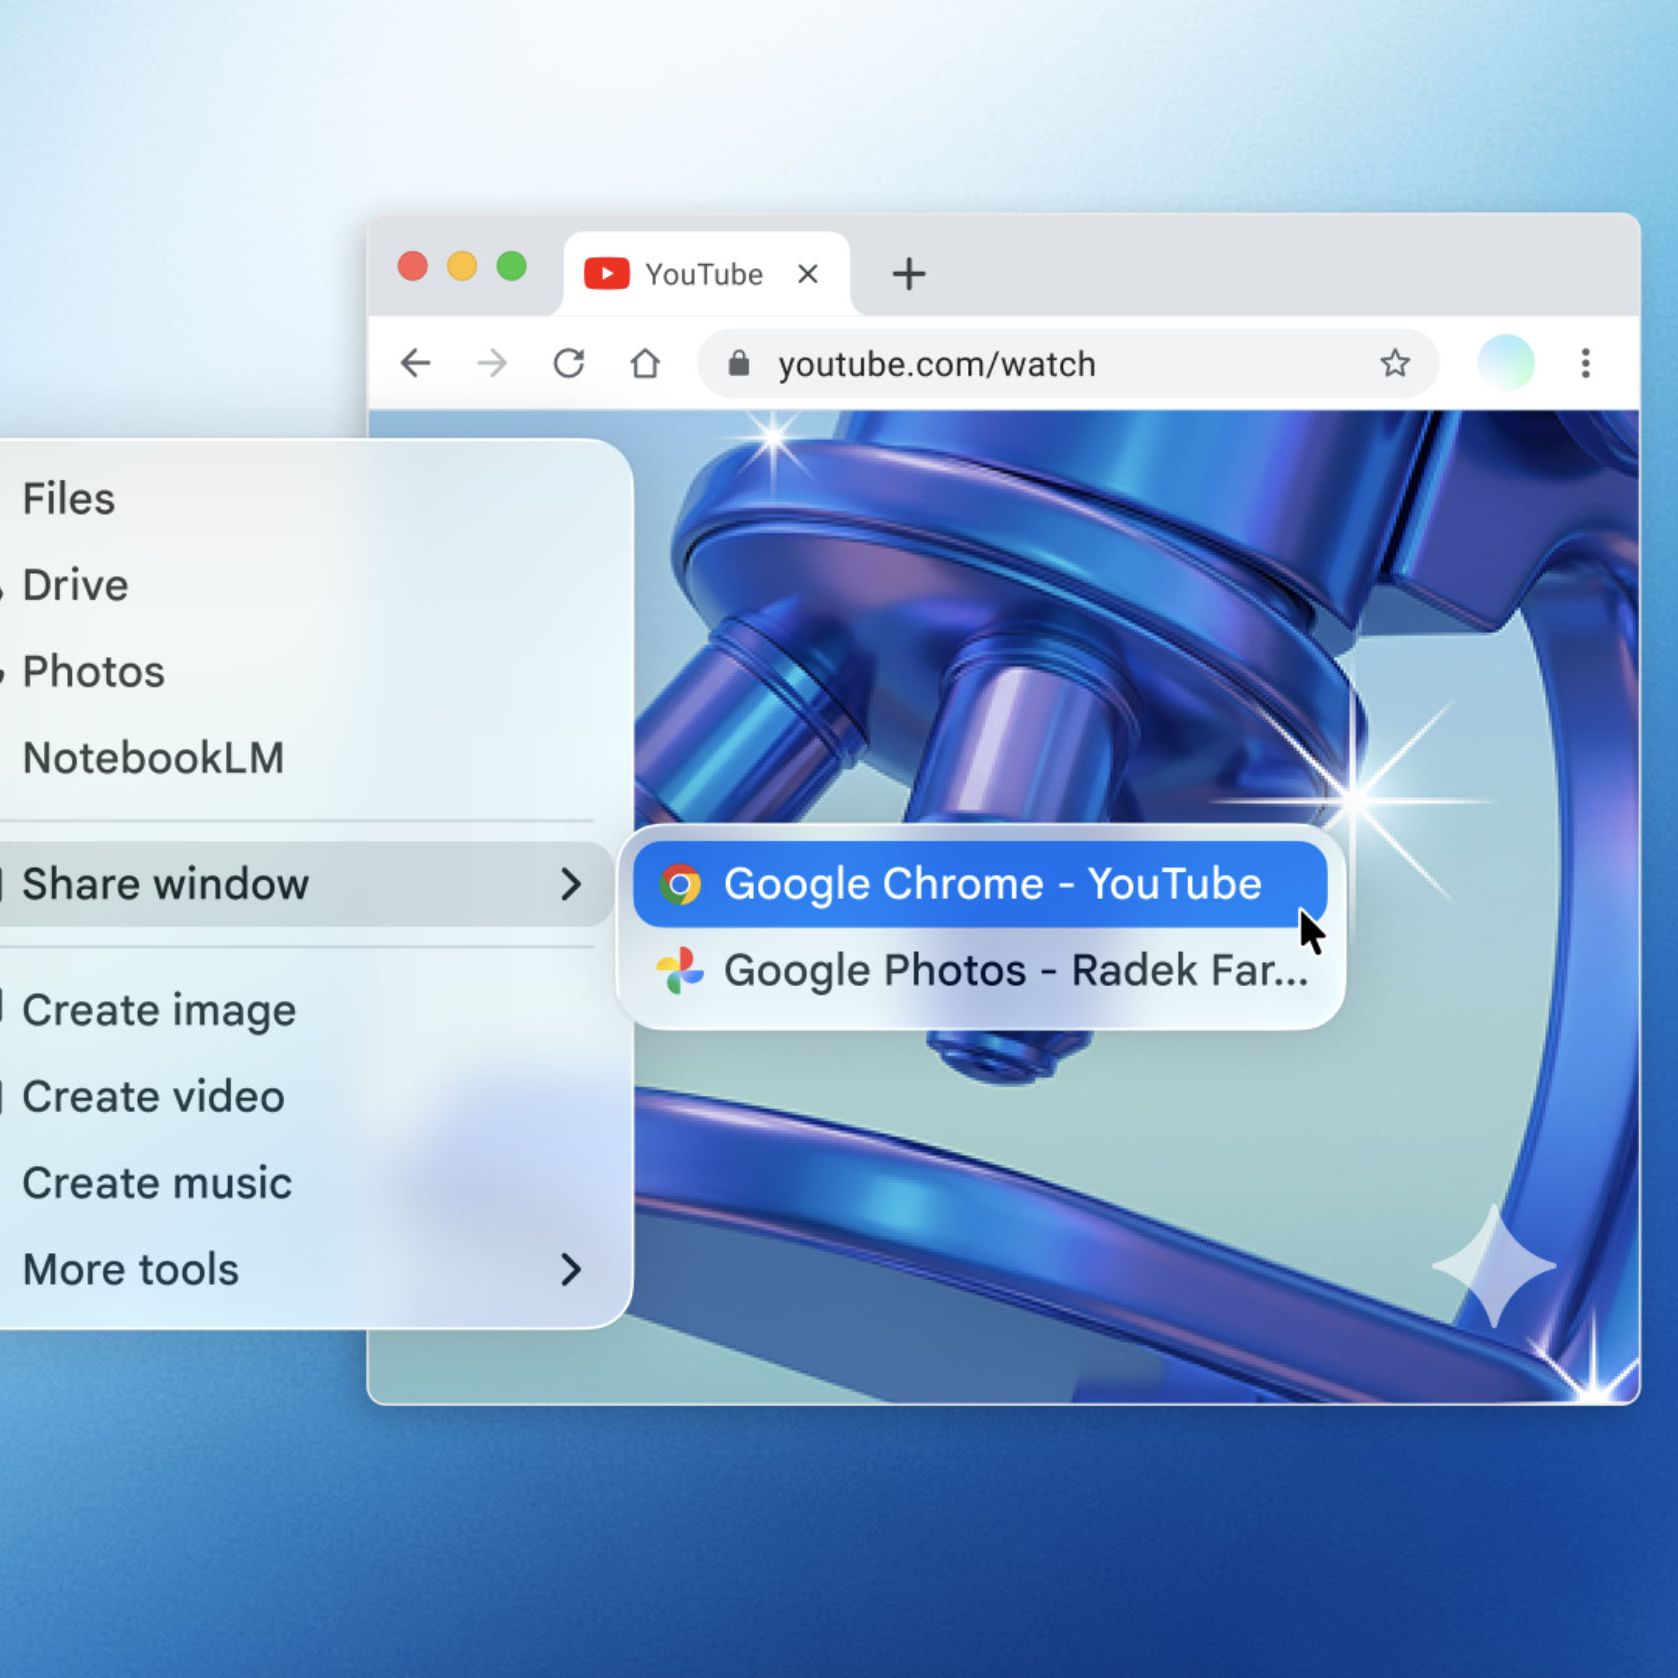1678x1678 pixels.
Task: Select NotebookLM from the menu
Action: [x=153, y=758]
